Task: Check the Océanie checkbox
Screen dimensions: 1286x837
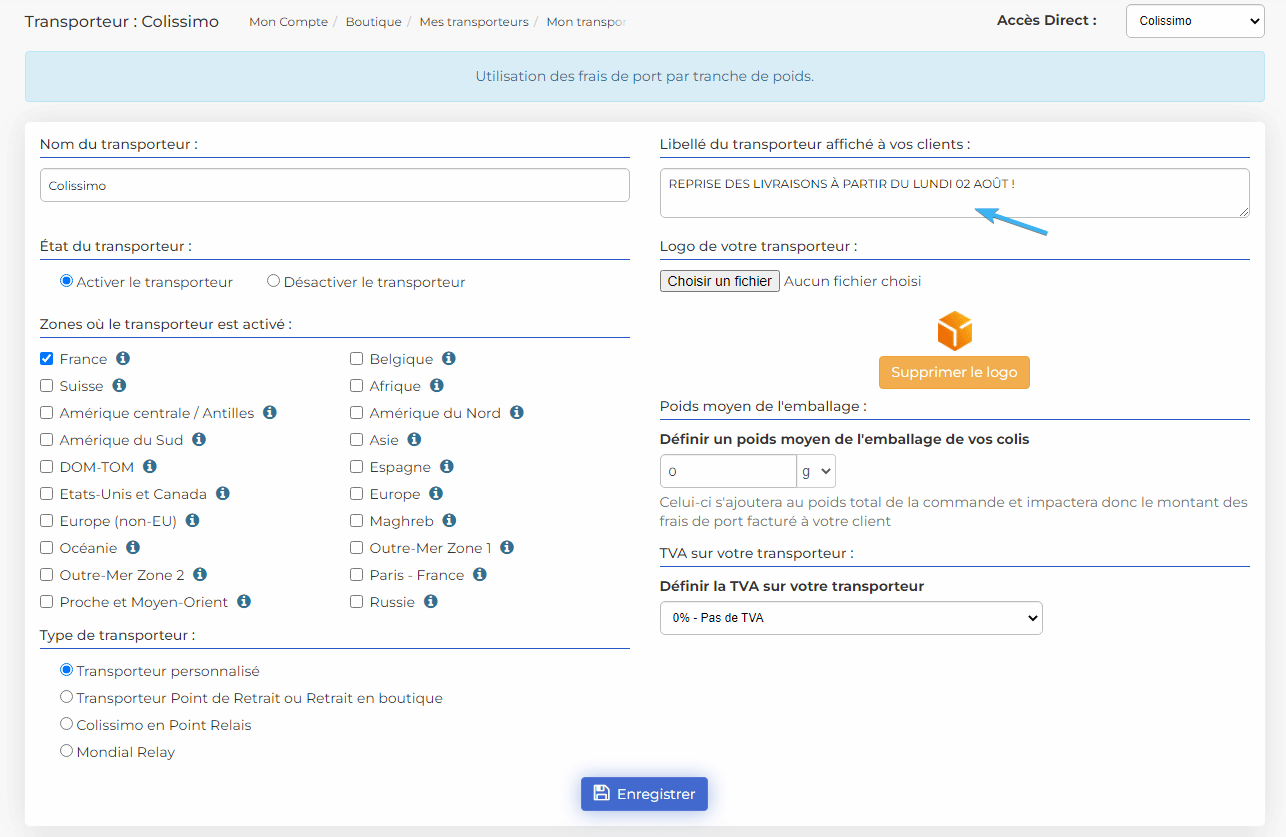Action: click(x=47, y=547)
